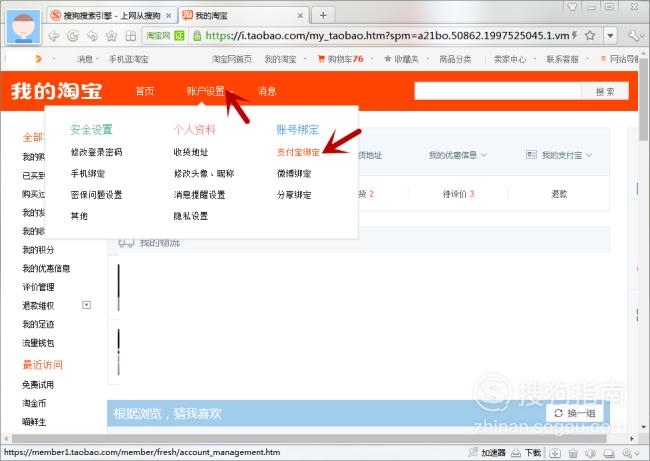Screen dimensions: 650x461
Task: Click the browser address URL field
Action: coord(388,36)
